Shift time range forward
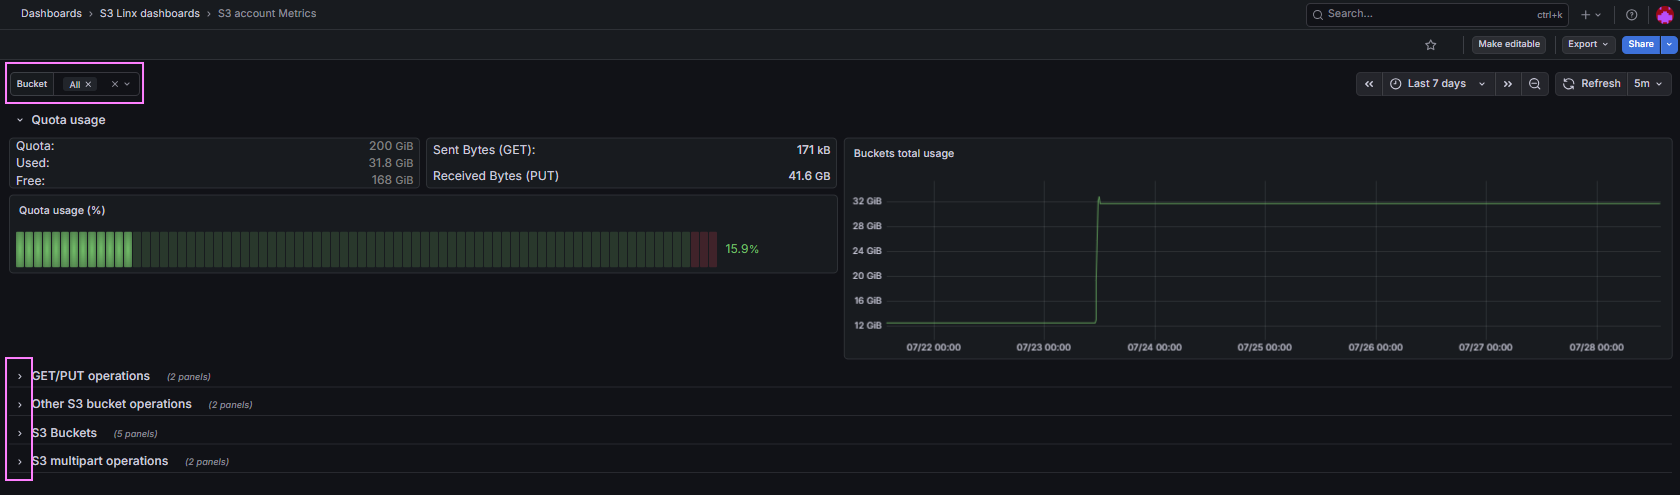The image size is (1680, 495). [x=1507, y=84]
